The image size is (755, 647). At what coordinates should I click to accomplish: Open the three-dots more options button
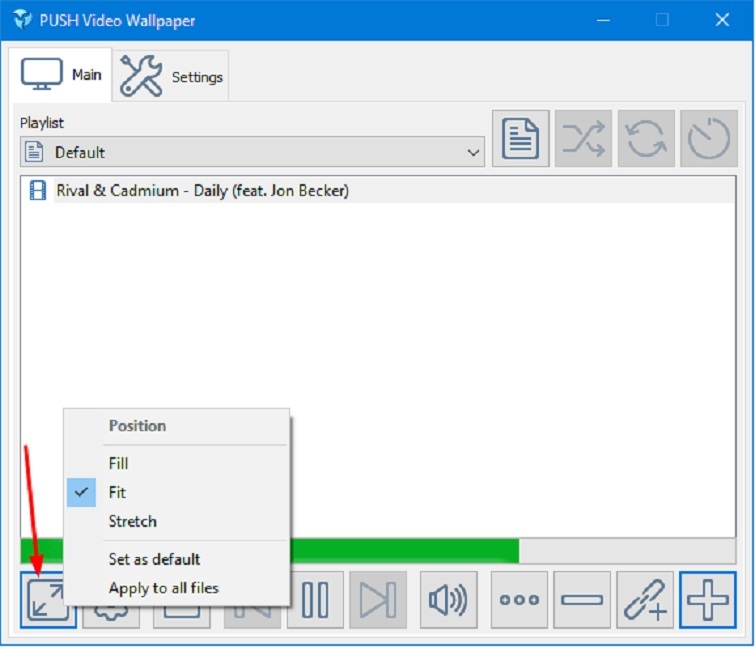point(519,600)
